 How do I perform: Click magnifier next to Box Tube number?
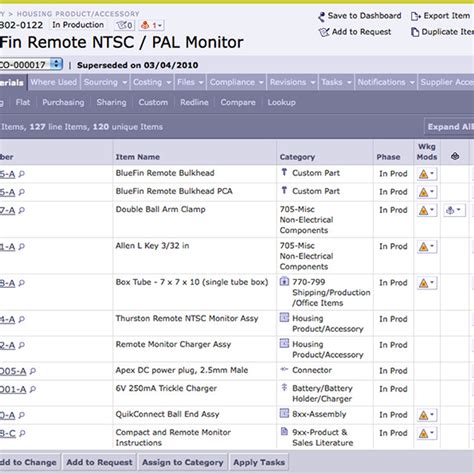point(22,283)
